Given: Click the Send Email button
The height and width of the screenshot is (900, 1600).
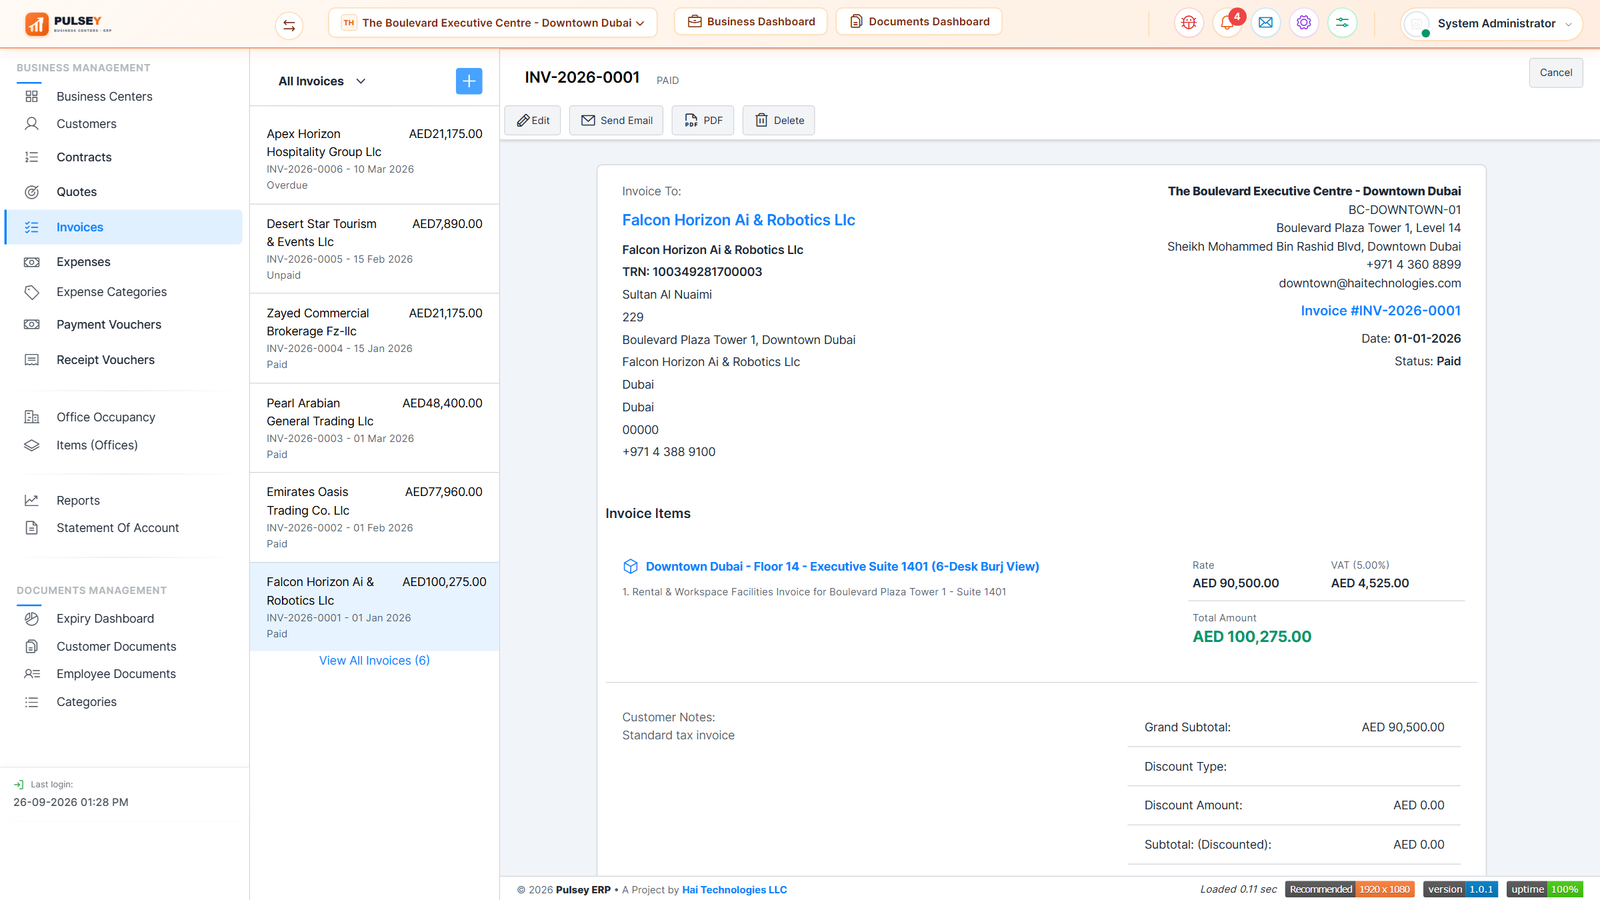Looking at the screenshot, I should tap(616, 120).
